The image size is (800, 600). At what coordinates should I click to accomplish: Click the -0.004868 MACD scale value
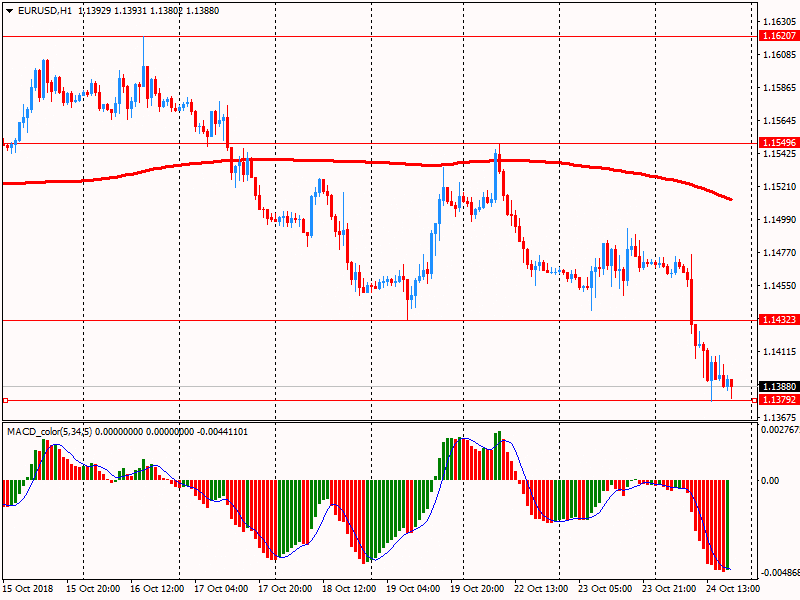click(x=779, y=573)
